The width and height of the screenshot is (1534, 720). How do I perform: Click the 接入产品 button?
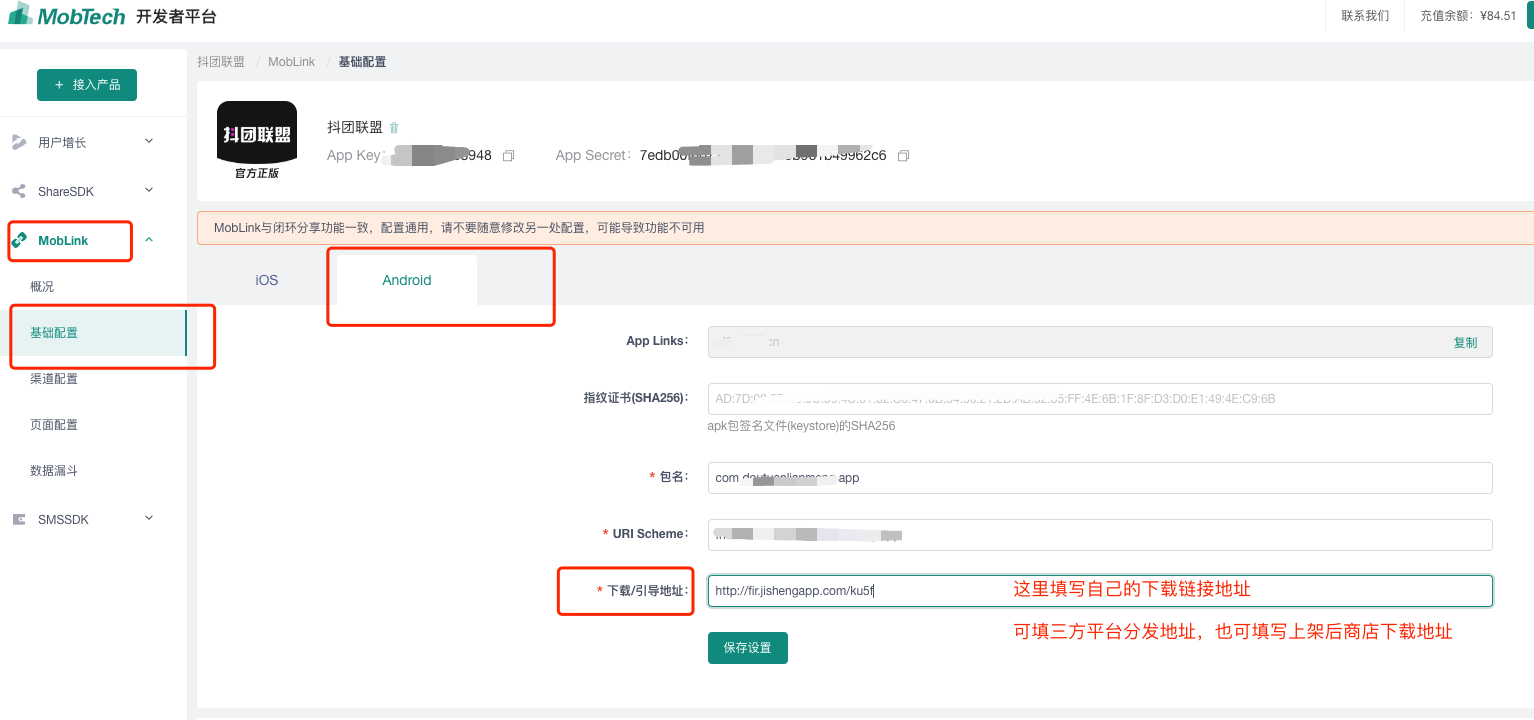pos(87,85)
